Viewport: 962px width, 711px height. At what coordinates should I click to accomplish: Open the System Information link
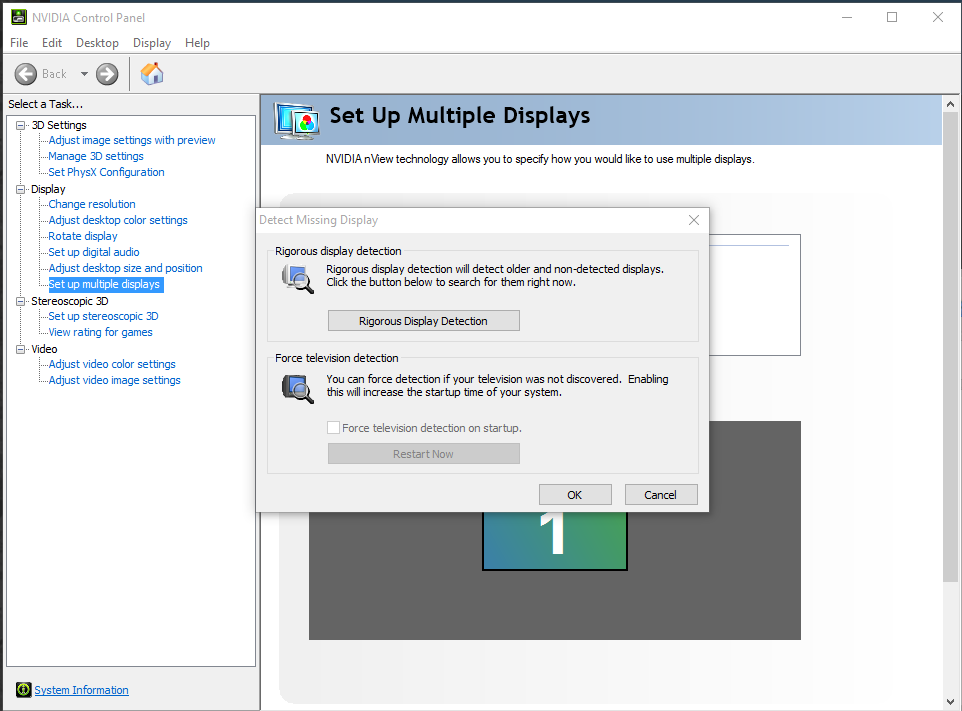[x=81, y=690]
